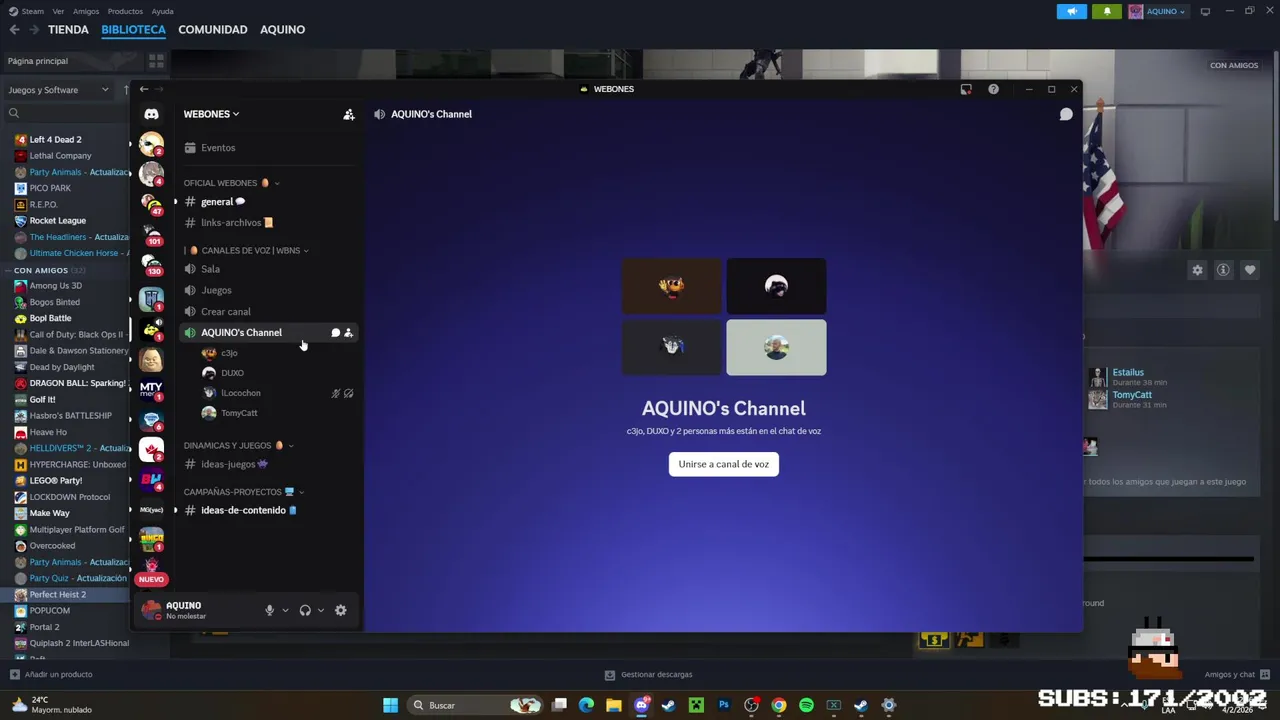
Task: Mute microphone in Discord user panel
Action: tap(269, 610)
